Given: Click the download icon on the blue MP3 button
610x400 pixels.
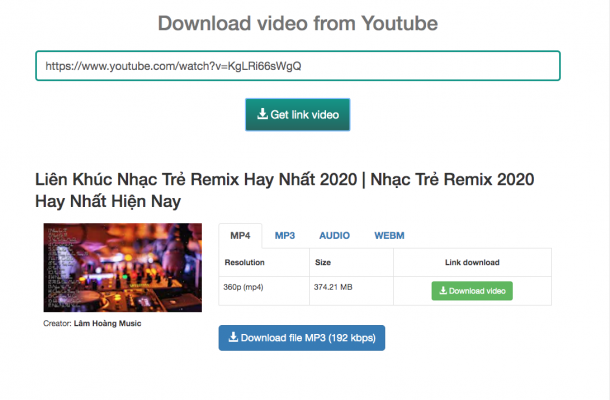Looking at the screenshot, I should pyautogui.click(x=234, y=338).
